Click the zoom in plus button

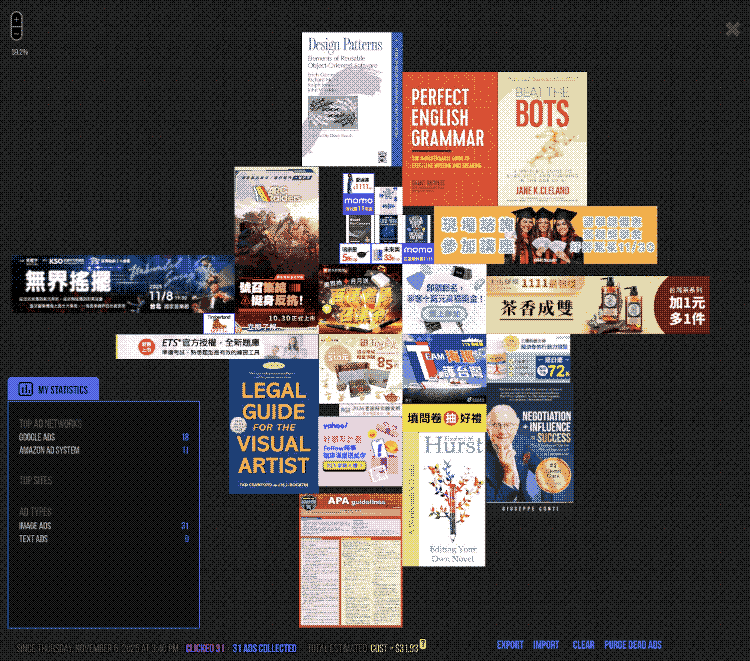coord(16,19)
